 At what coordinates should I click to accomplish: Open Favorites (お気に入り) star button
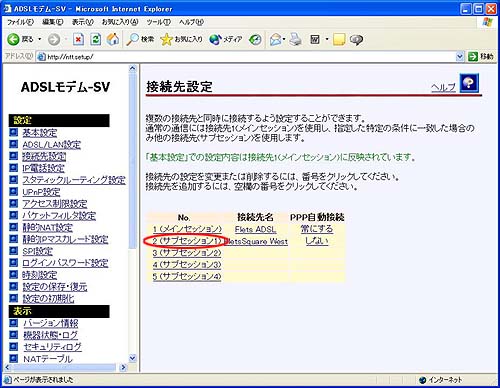point(181,39)
